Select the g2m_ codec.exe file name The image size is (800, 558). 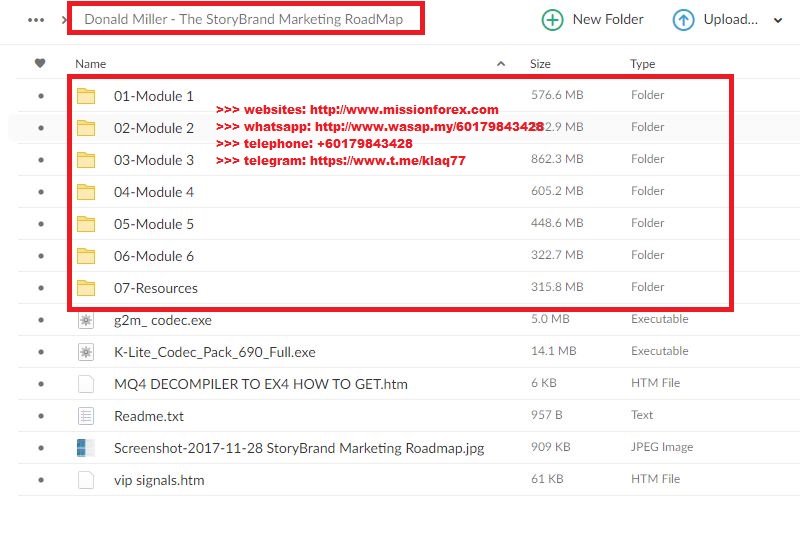(x=163, y=320)
